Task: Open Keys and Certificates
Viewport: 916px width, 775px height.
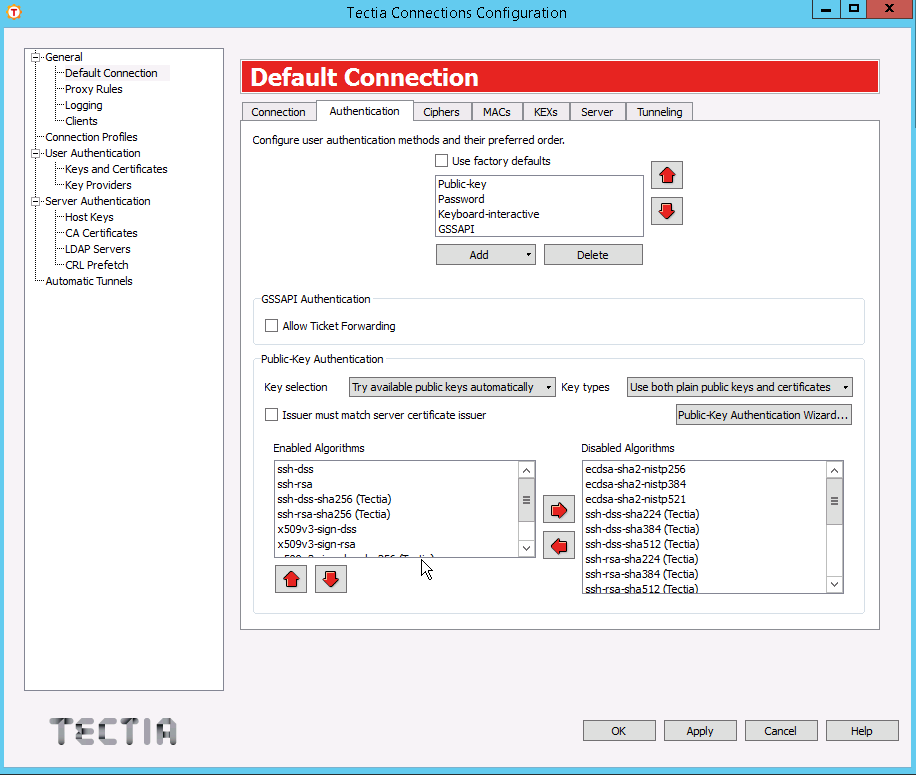Action: [x=116, y=169]
